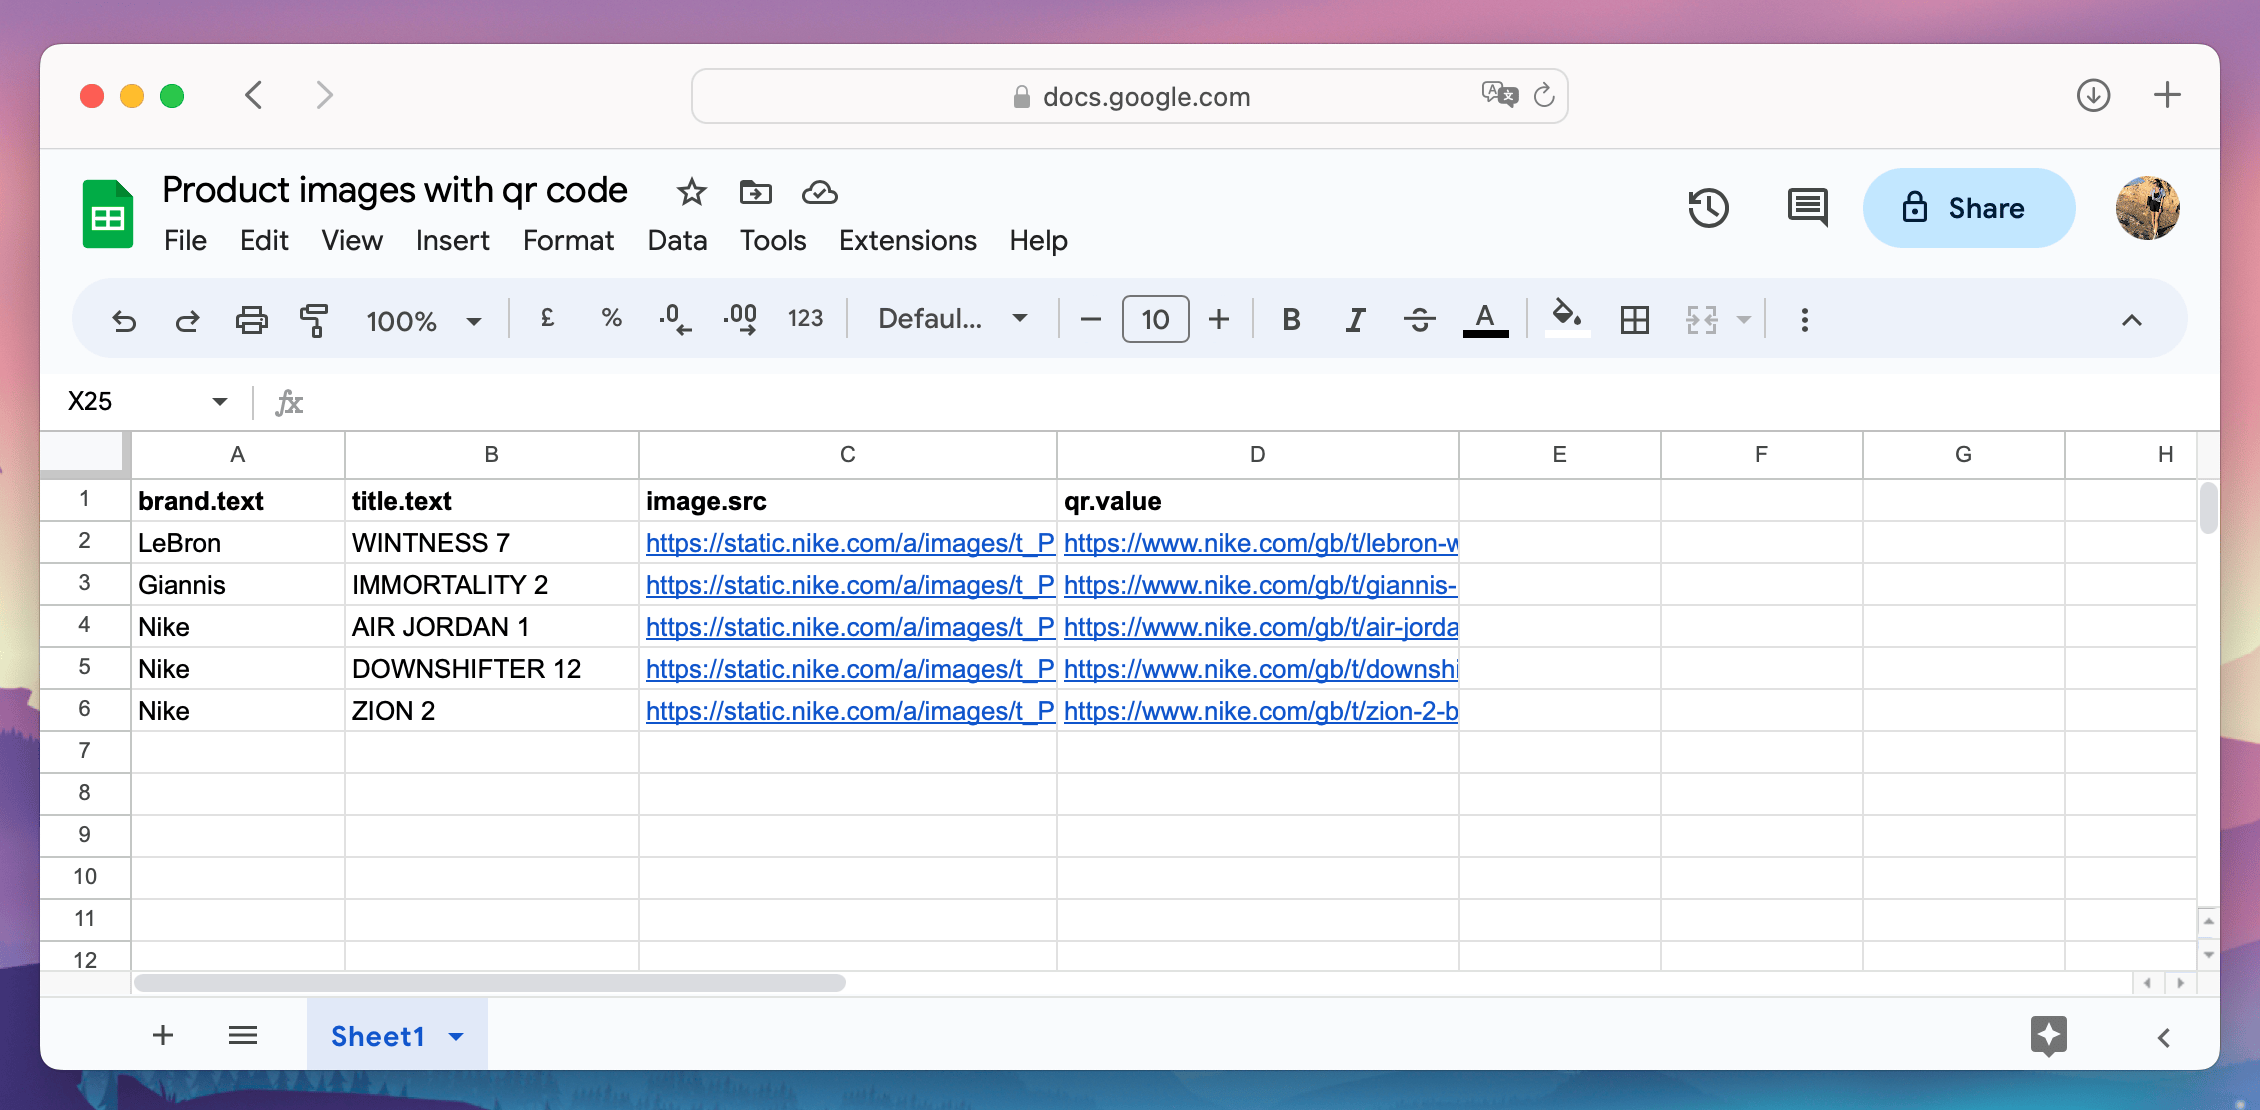Click the browser back arrow

point(254,95)
